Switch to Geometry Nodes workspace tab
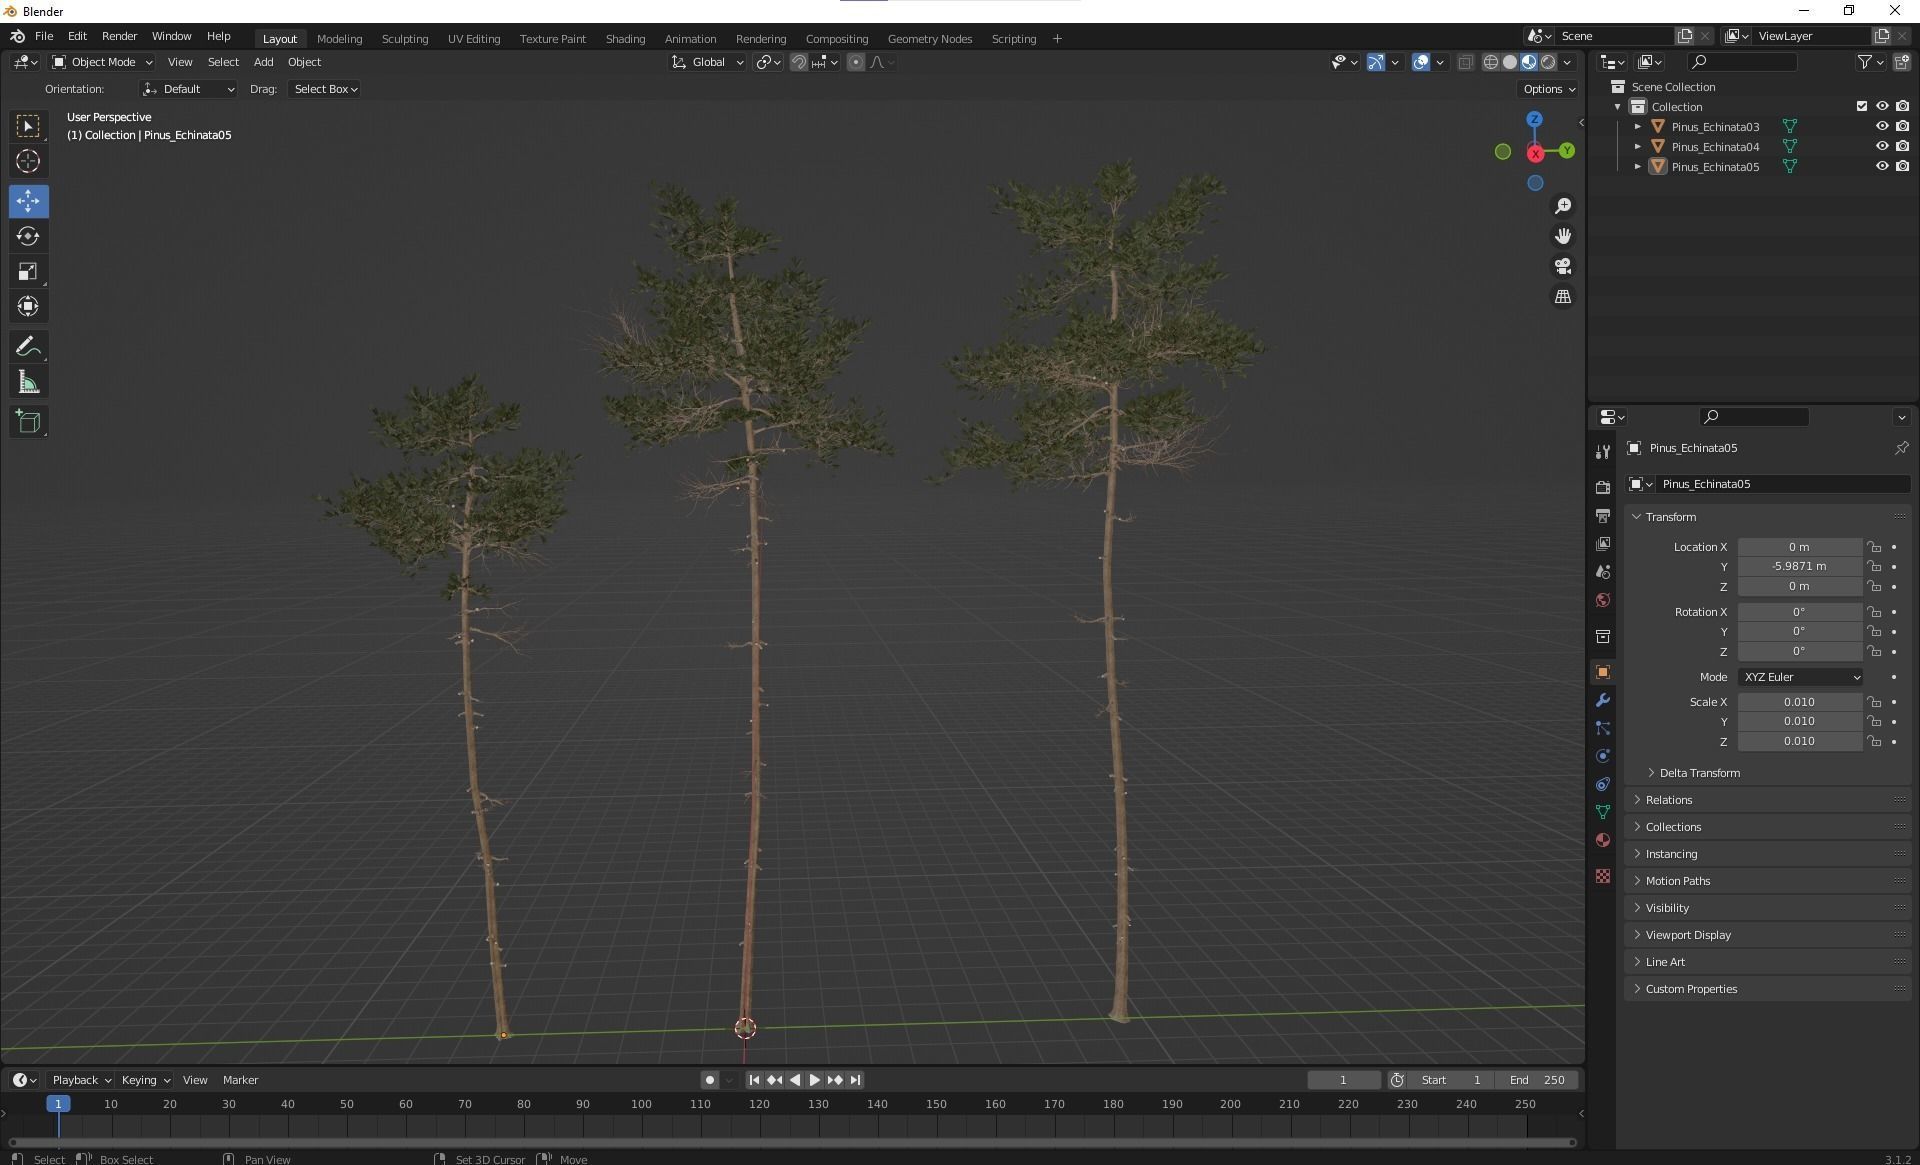 [x=929, y=39]
